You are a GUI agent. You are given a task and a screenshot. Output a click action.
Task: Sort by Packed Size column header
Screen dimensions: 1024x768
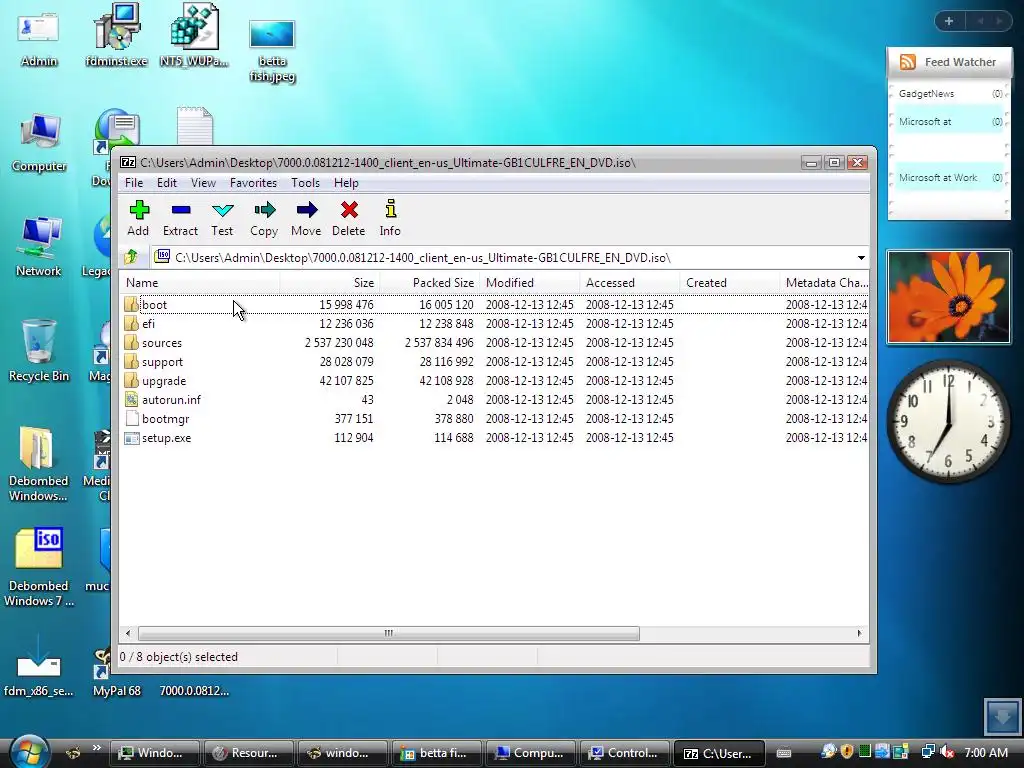click(430, 283)
